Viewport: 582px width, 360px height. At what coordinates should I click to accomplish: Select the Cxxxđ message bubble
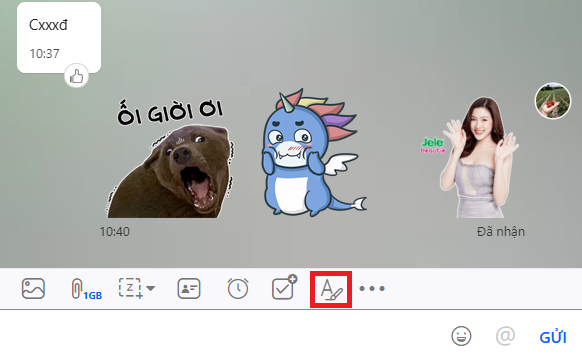[59, 37]
